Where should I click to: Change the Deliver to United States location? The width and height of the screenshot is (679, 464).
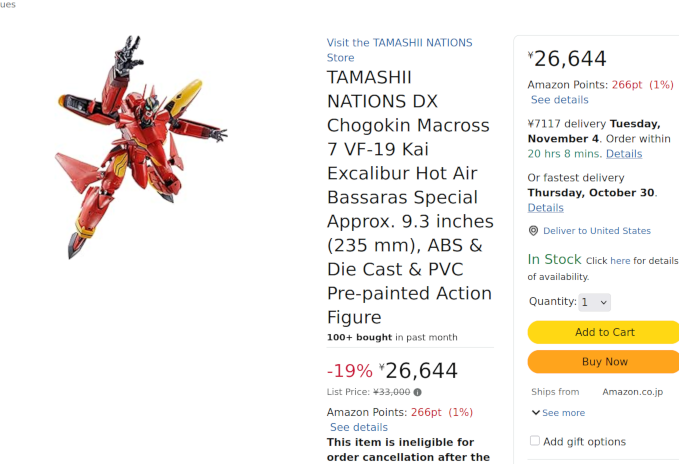point(597,231)
